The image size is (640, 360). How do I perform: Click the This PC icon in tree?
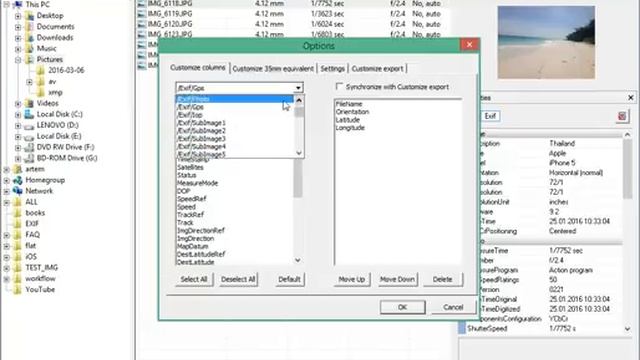click(18, 4)
